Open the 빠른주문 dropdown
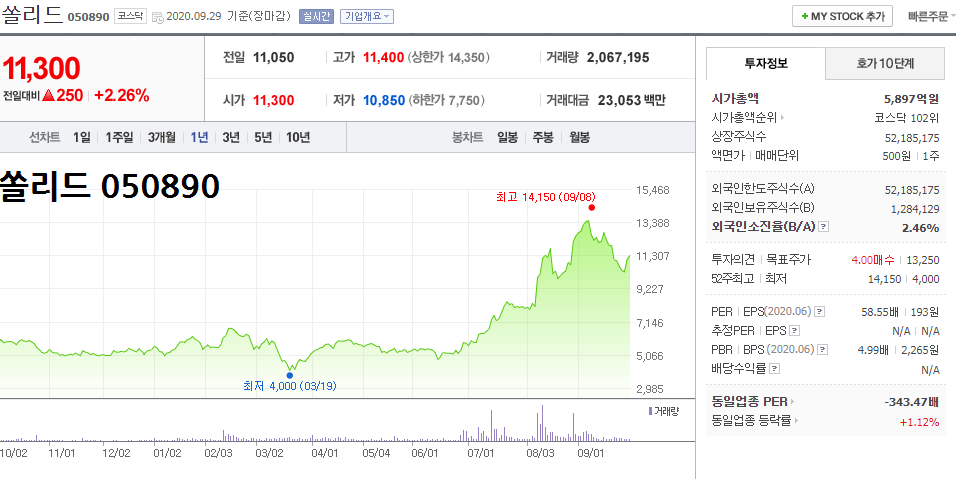The height and width of the screenshot is (479, 956). pyautogui.click(x=930, y=16)
